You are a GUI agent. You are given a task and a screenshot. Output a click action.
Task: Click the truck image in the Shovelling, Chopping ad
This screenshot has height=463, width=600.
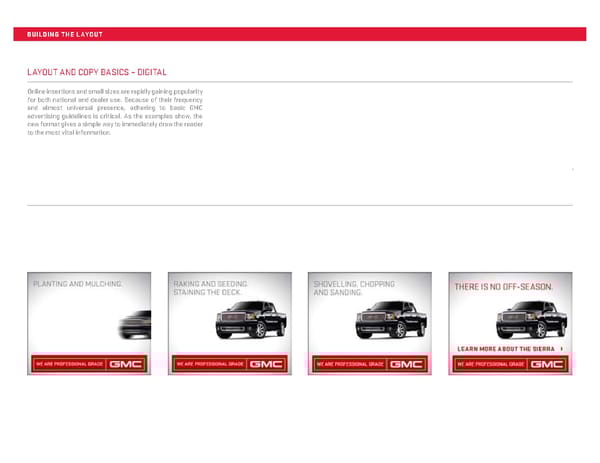[x=392, y=320]
